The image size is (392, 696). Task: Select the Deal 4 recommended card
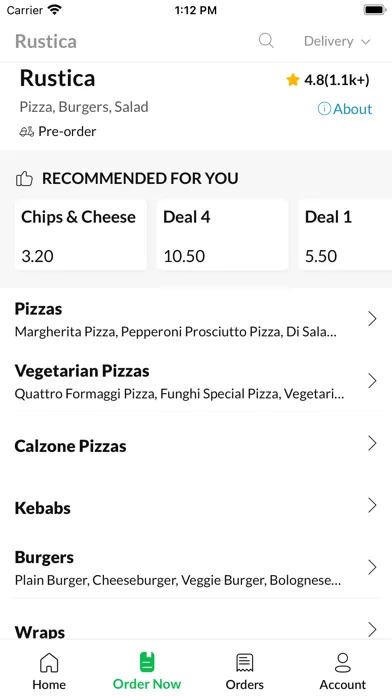tap(222, 235)
